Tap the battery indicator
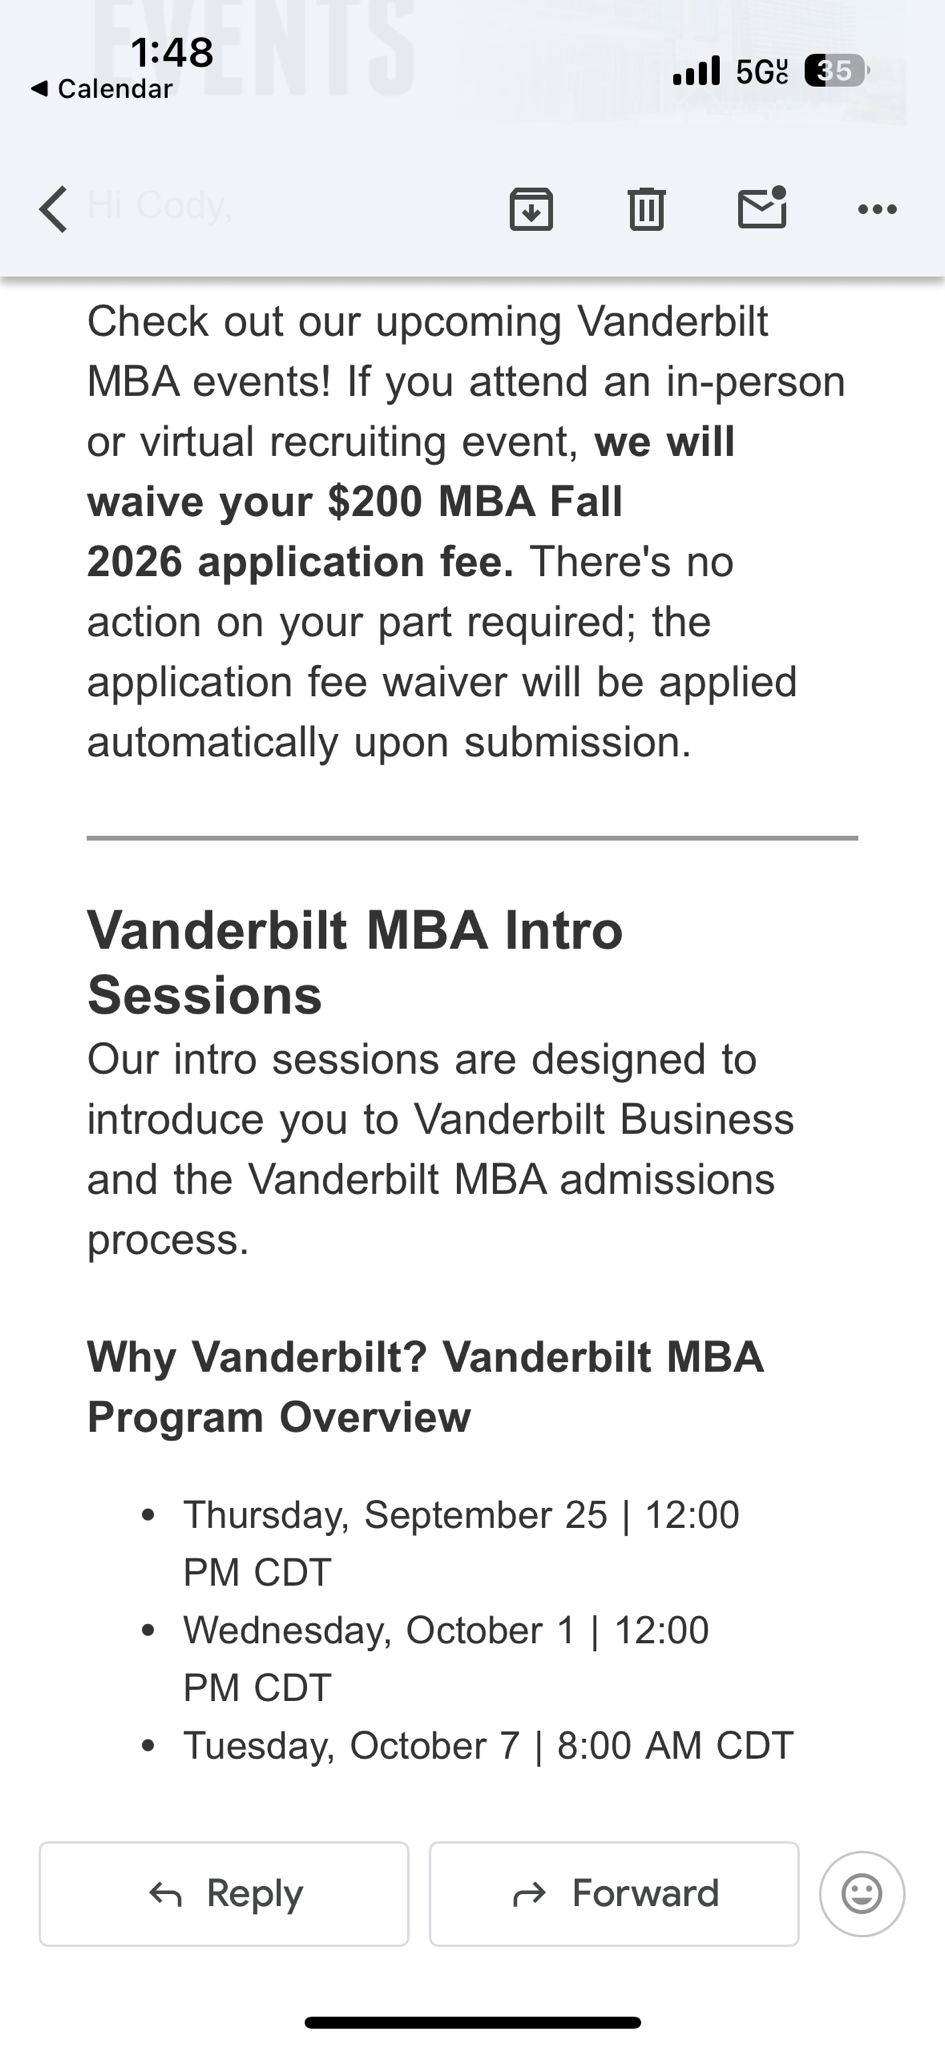Viewport: 945px width, 2048px height. click(836, 71)
